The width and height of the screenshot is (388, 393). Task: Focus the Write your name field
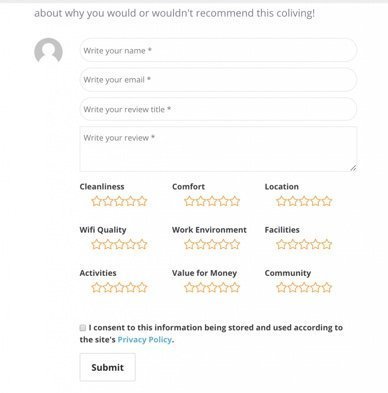click(218, 50)
